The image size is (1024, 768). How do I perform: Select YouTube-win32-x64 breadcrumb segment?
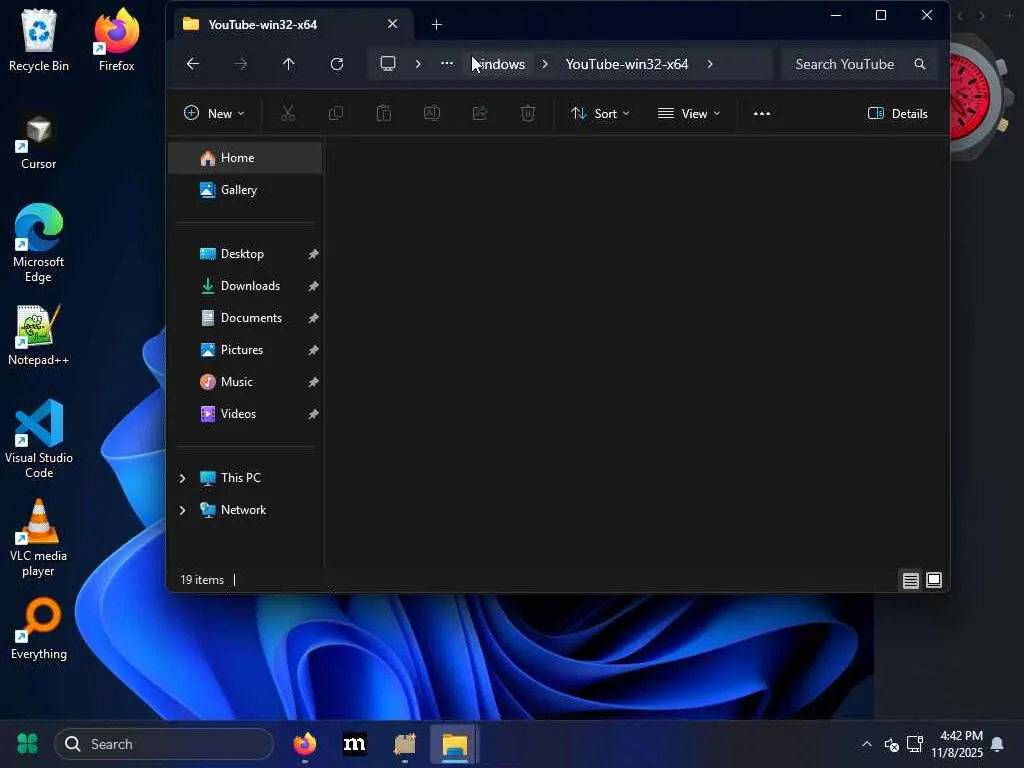tap(627, 64)
